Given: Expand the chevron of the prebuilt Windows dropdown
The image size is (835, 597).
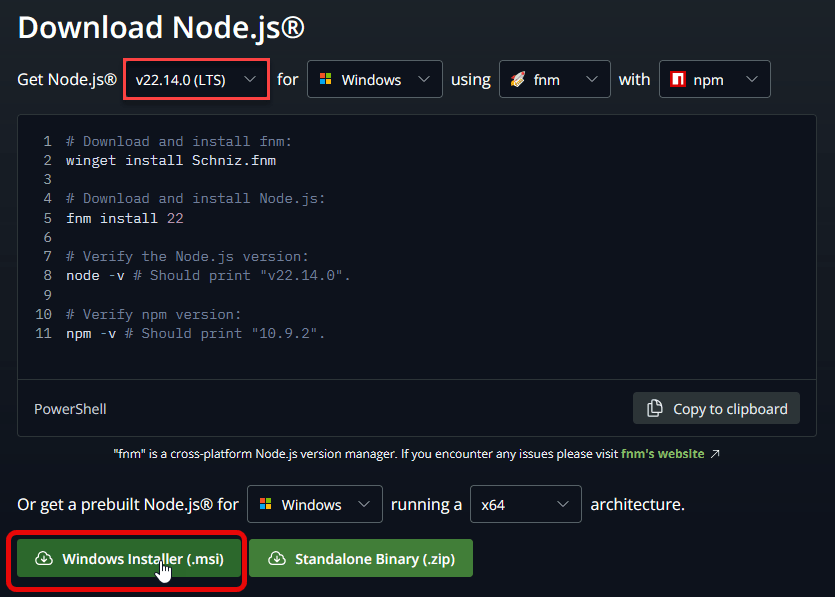Looking at the screenshot, I should tap(364, 505).
